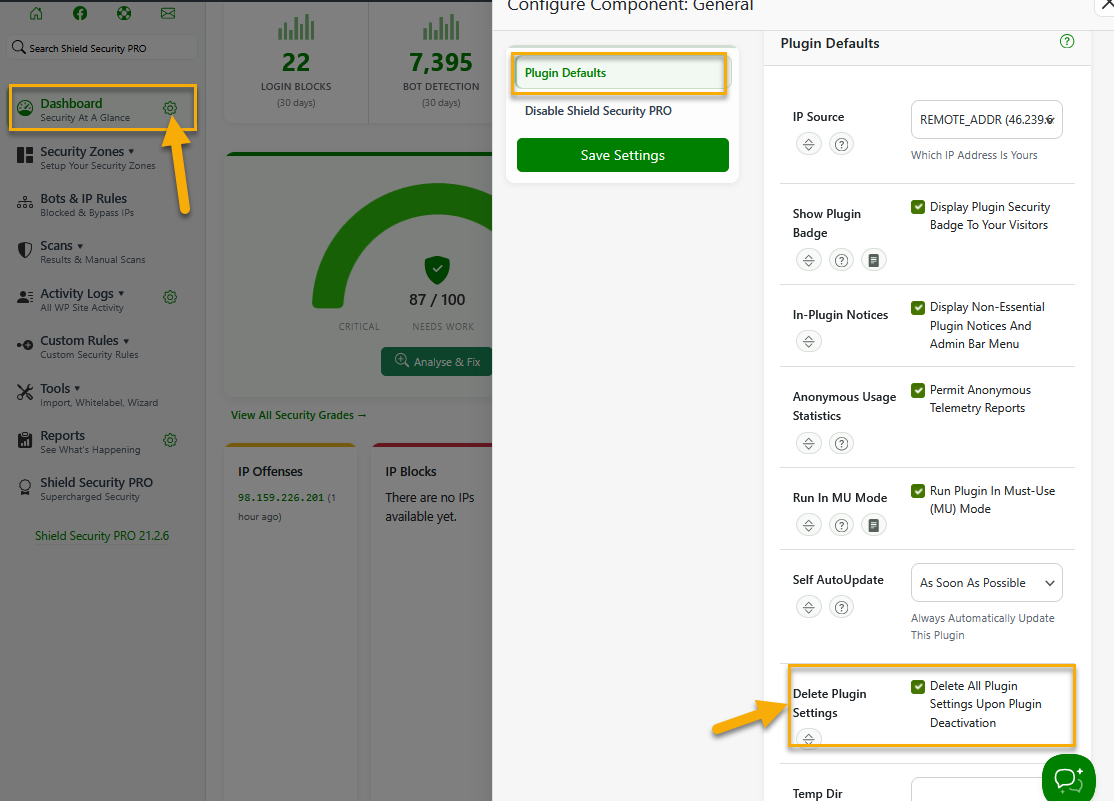The height and width of the screenshot is (801, 1114).
Task: Open the chat support bubble
Action: pyautogui.click(x=1068, y=779)
